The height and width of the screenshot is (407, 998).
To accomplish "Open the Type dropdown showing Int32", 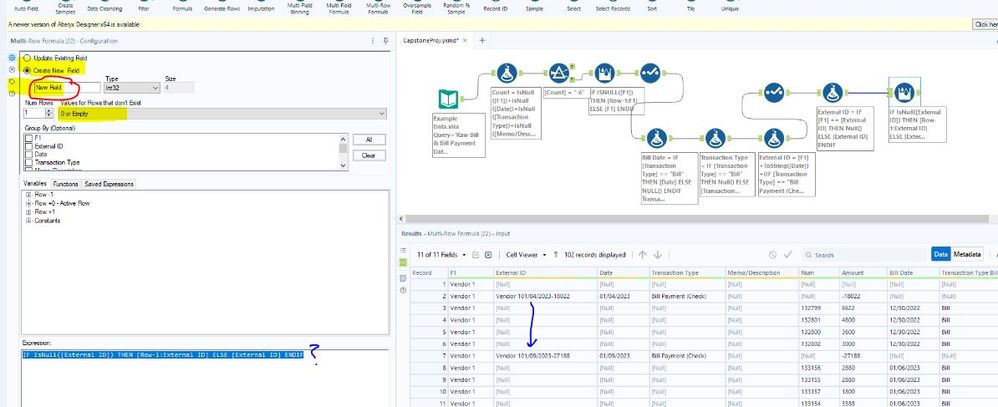I will pos(132,89).
